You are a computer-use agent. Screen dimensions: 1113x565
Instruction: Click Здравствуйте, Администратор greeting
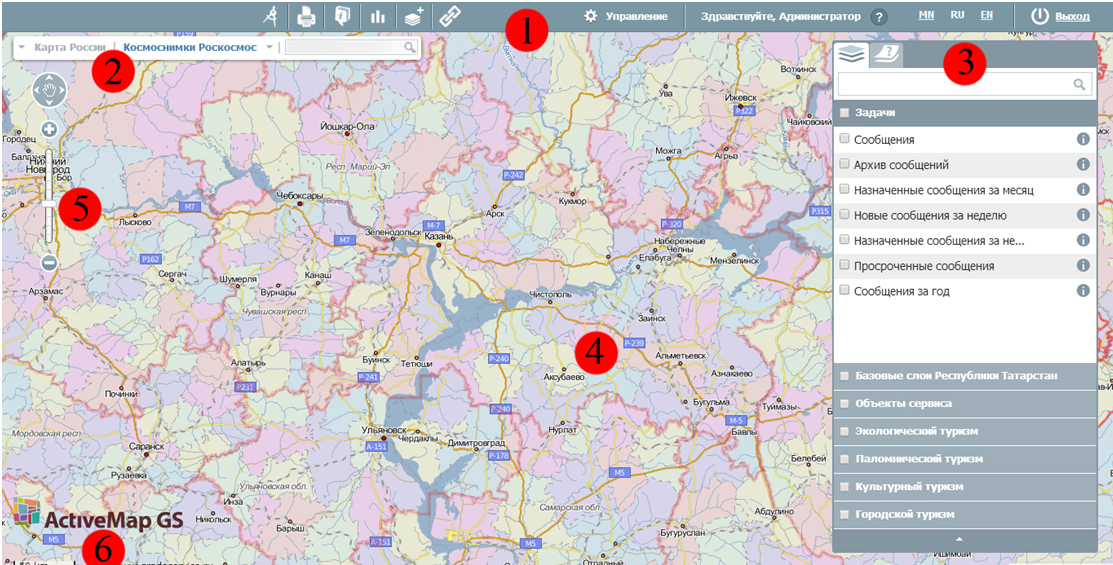780,16
